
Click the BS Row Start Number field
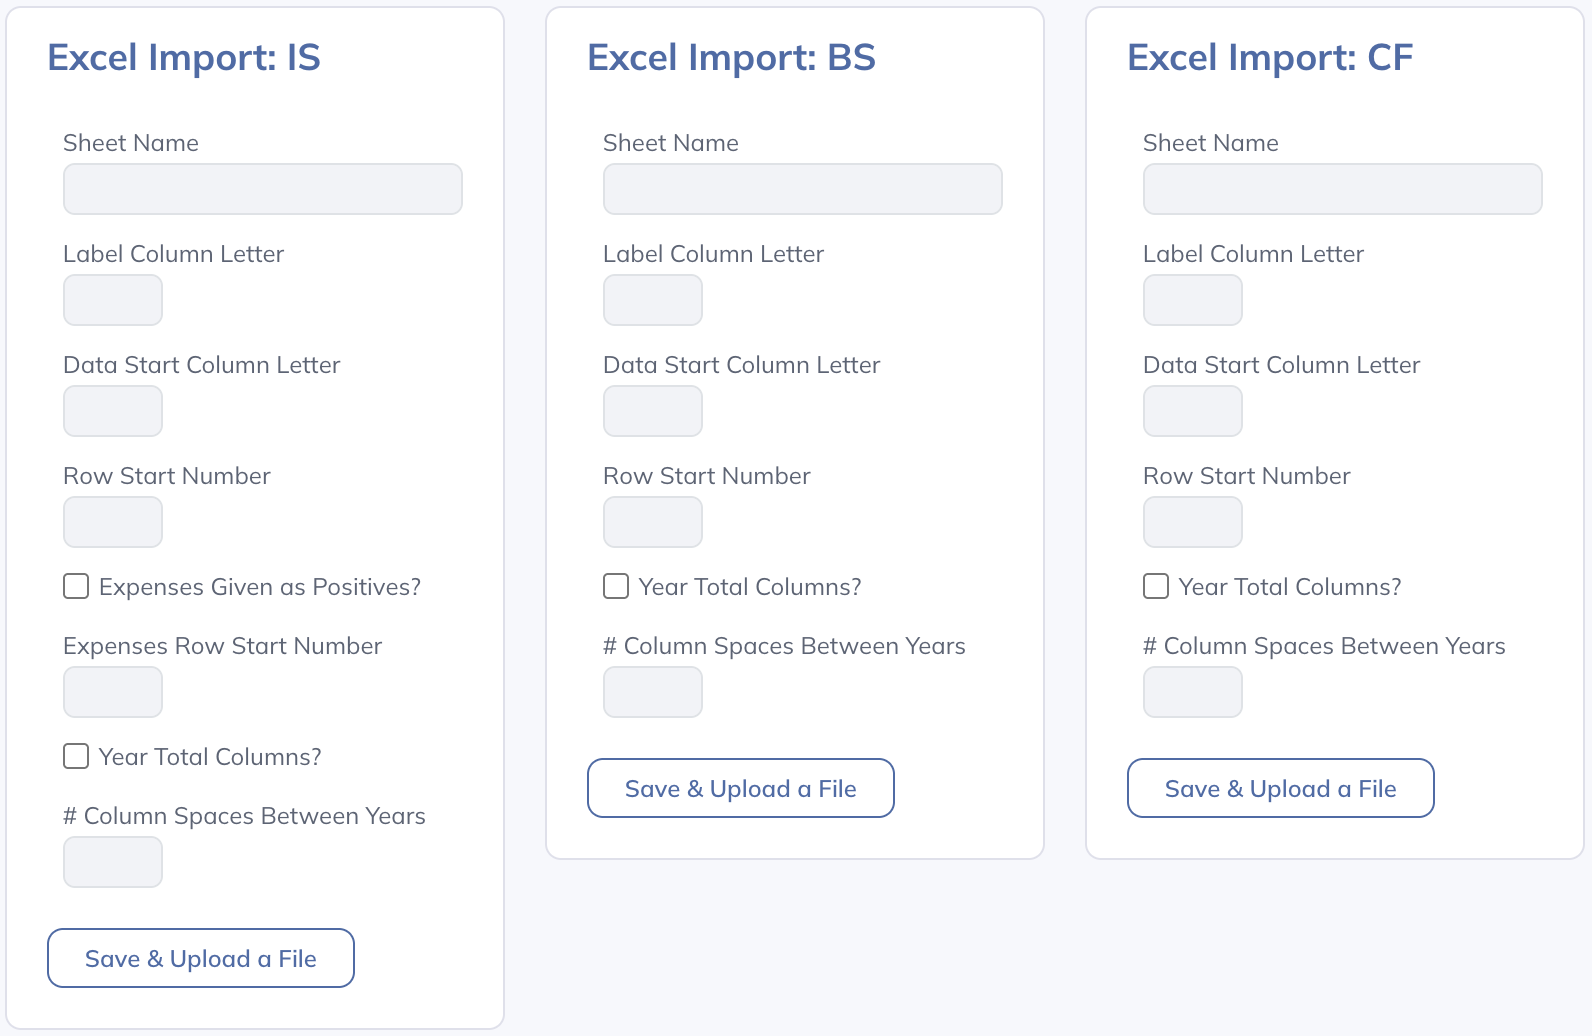(x=653, y=522)
